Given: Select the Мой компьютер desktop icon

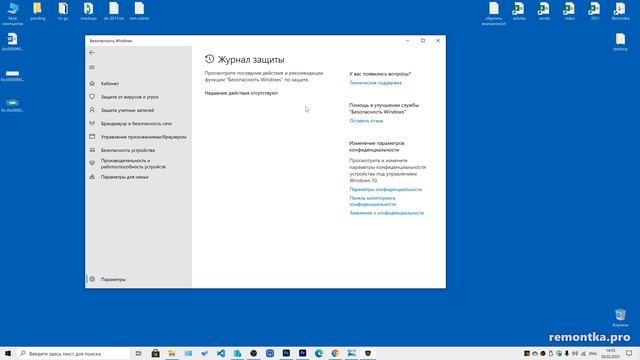Looking at the screenshot, I should pyautogui.click(x=13, y=13).
